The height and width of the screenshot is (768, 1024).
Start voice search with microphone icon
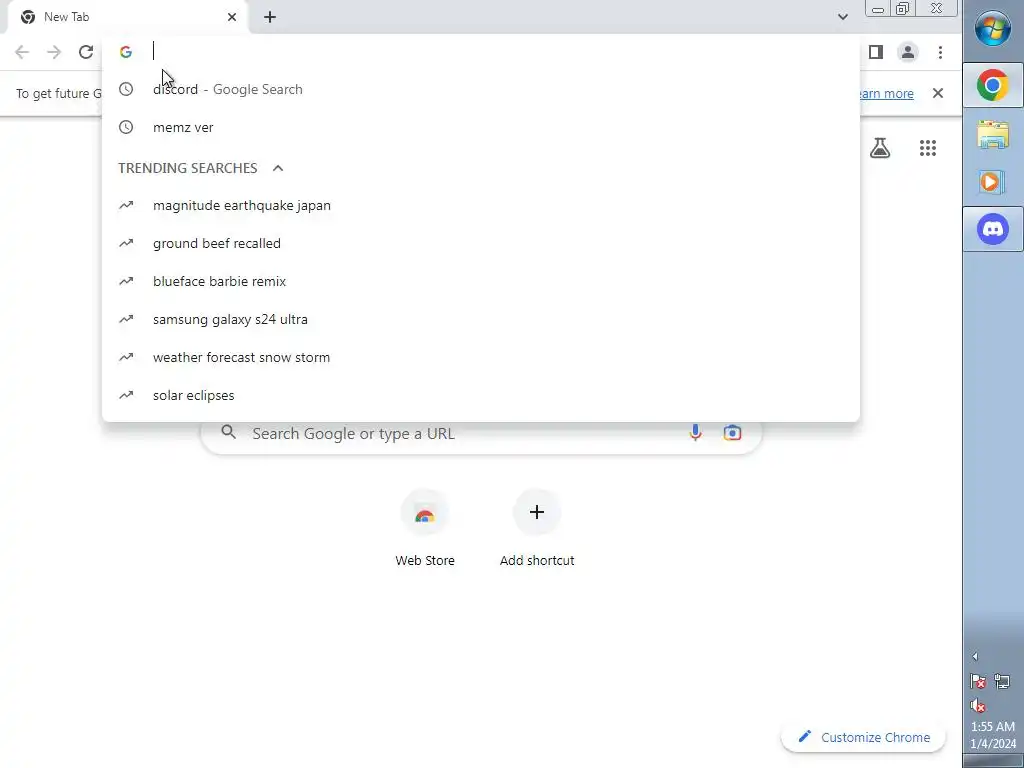(696, 432)
